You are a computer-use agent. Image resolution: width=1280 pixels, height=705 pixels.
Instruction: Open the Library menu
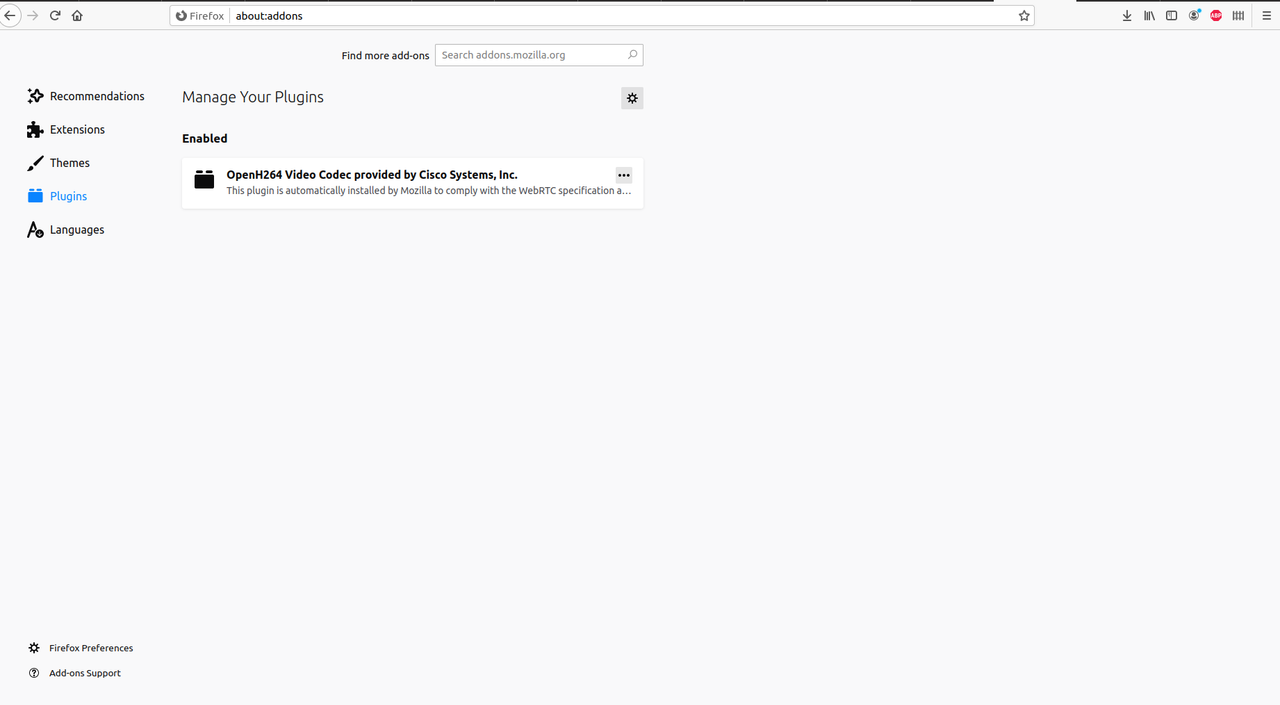click(x=1149, y=16)
